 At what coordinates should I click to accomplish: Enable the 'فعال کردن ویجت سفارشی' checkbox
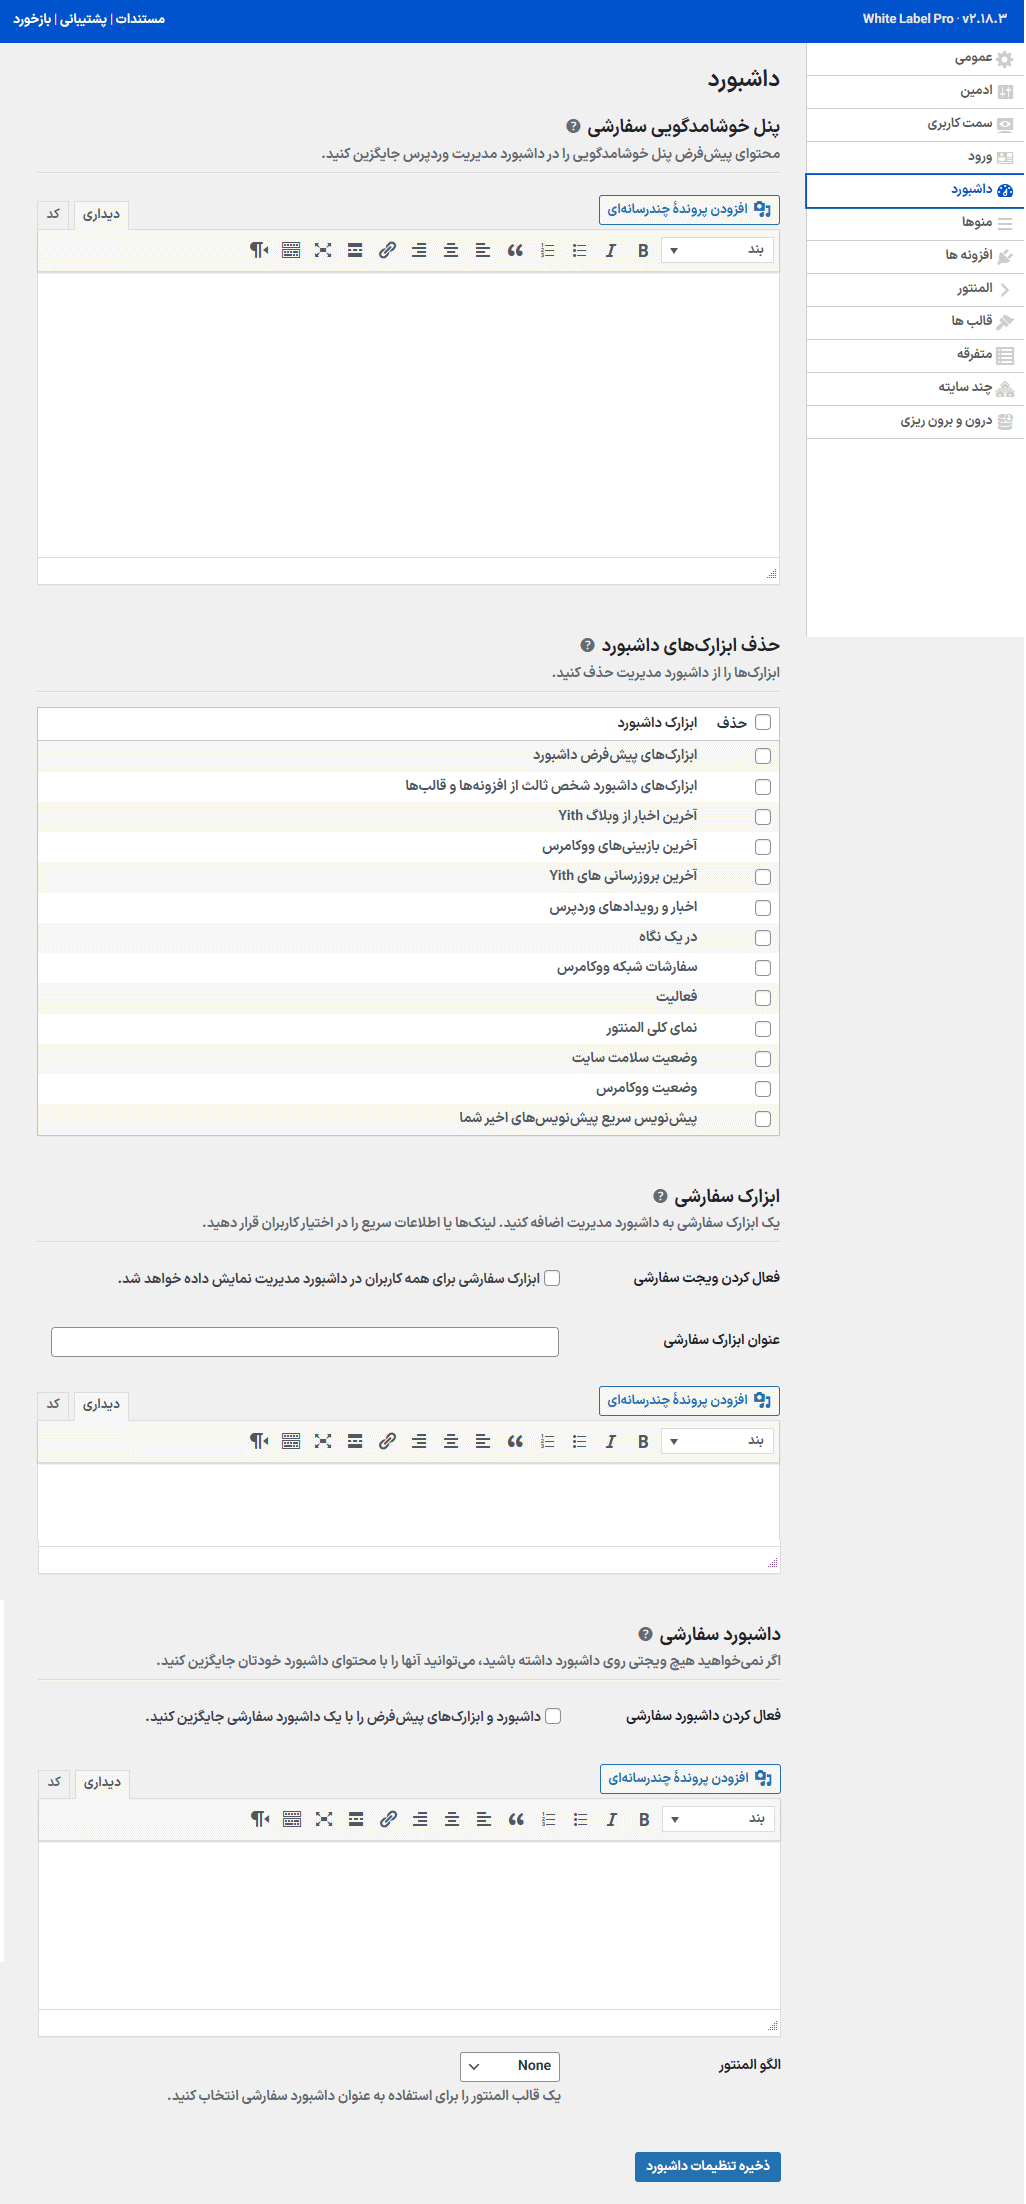coord(552,1278)
